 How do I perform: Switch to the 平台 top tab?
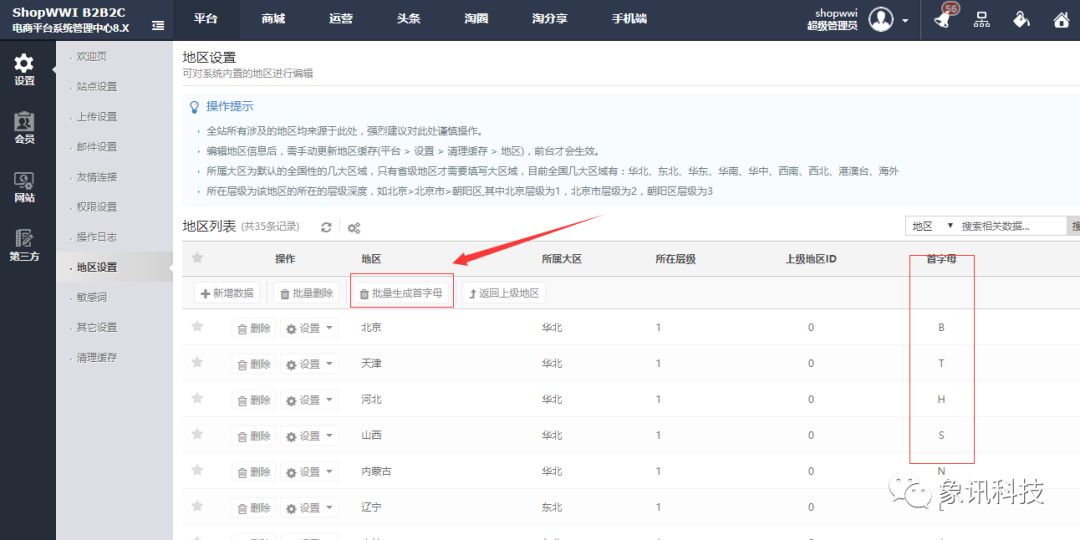point(205,19)
